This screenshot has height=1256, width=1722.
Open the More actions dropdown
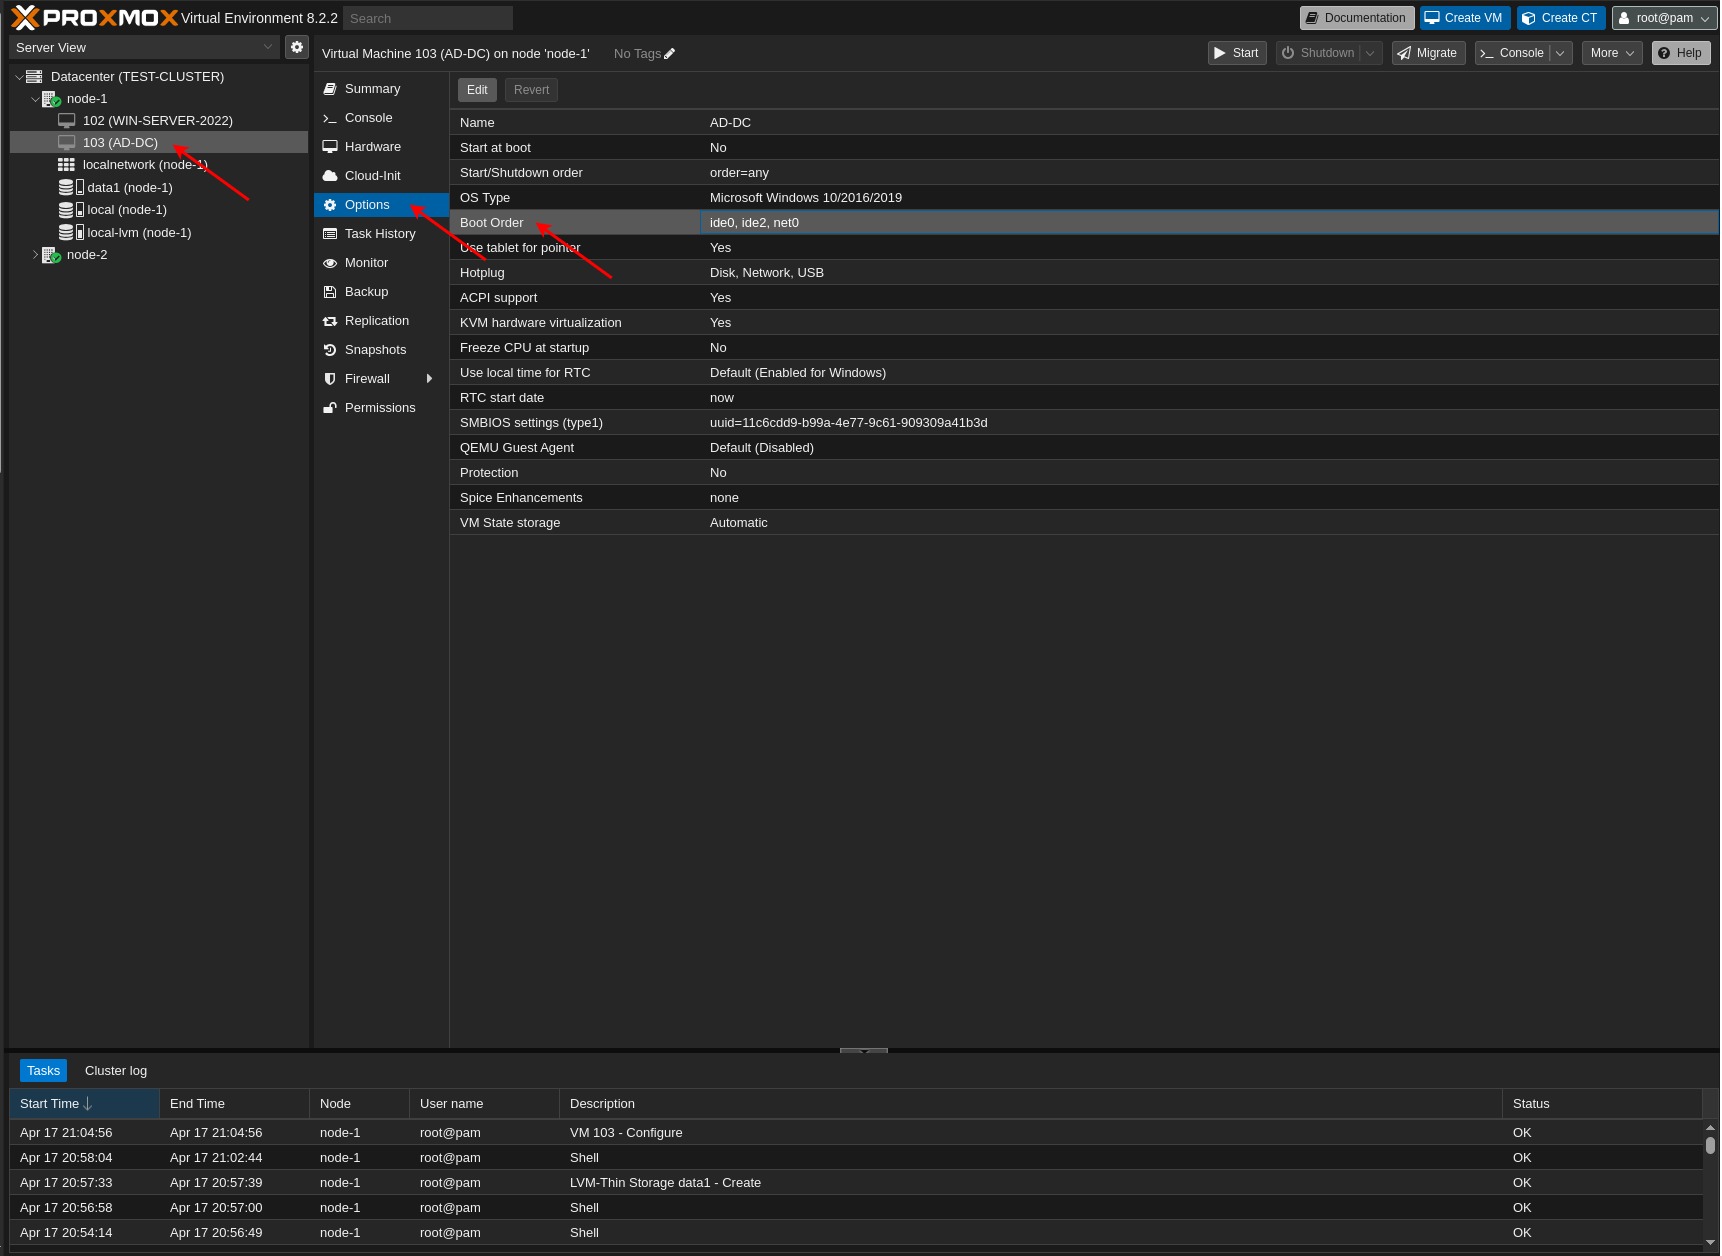coord(1610,53)
